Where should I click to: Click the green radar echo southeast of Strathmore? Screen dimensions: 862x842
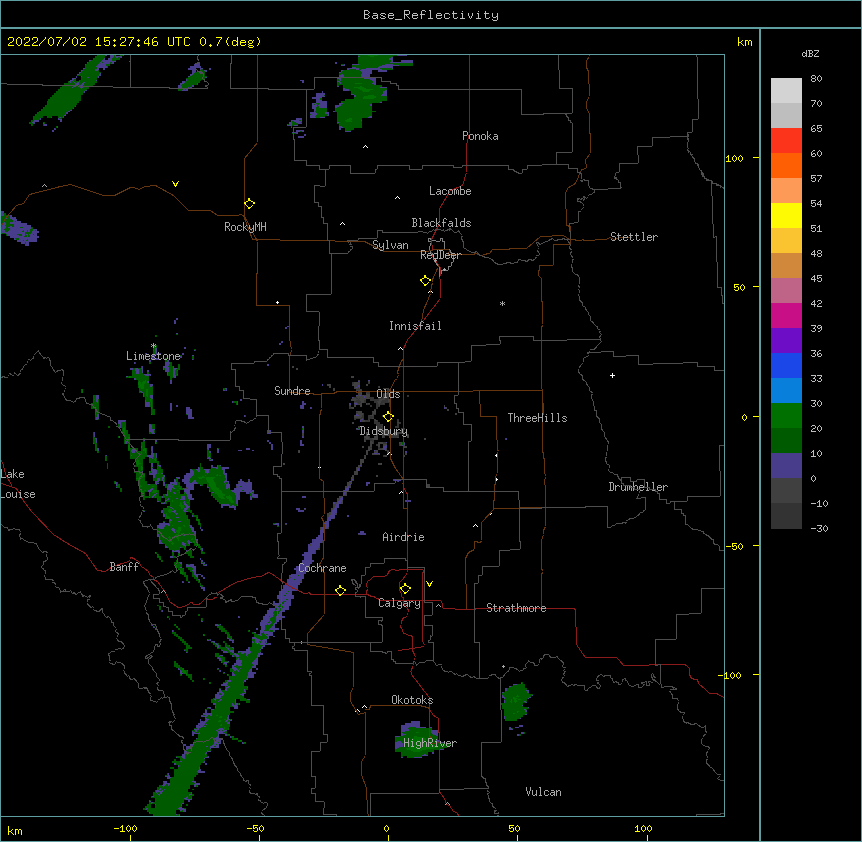[516, 702]
